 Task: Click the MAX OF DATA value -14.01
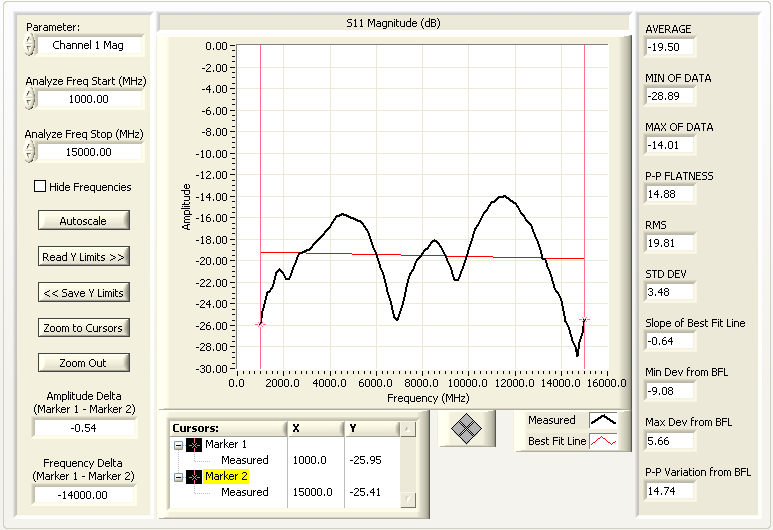pyautogui.click(x=669, y=145)
